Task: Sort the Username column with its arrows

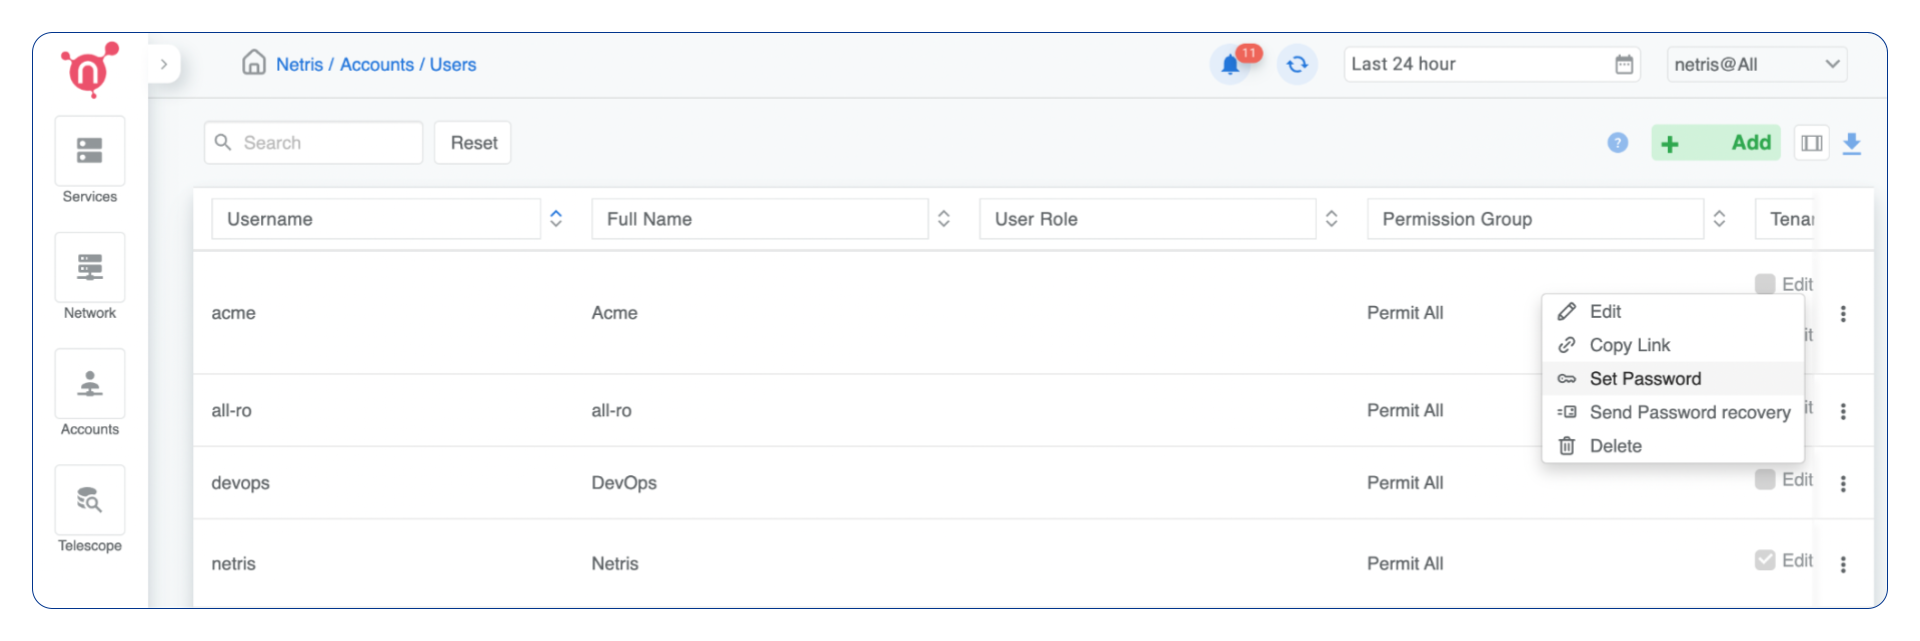Action: tap(556, 218)
